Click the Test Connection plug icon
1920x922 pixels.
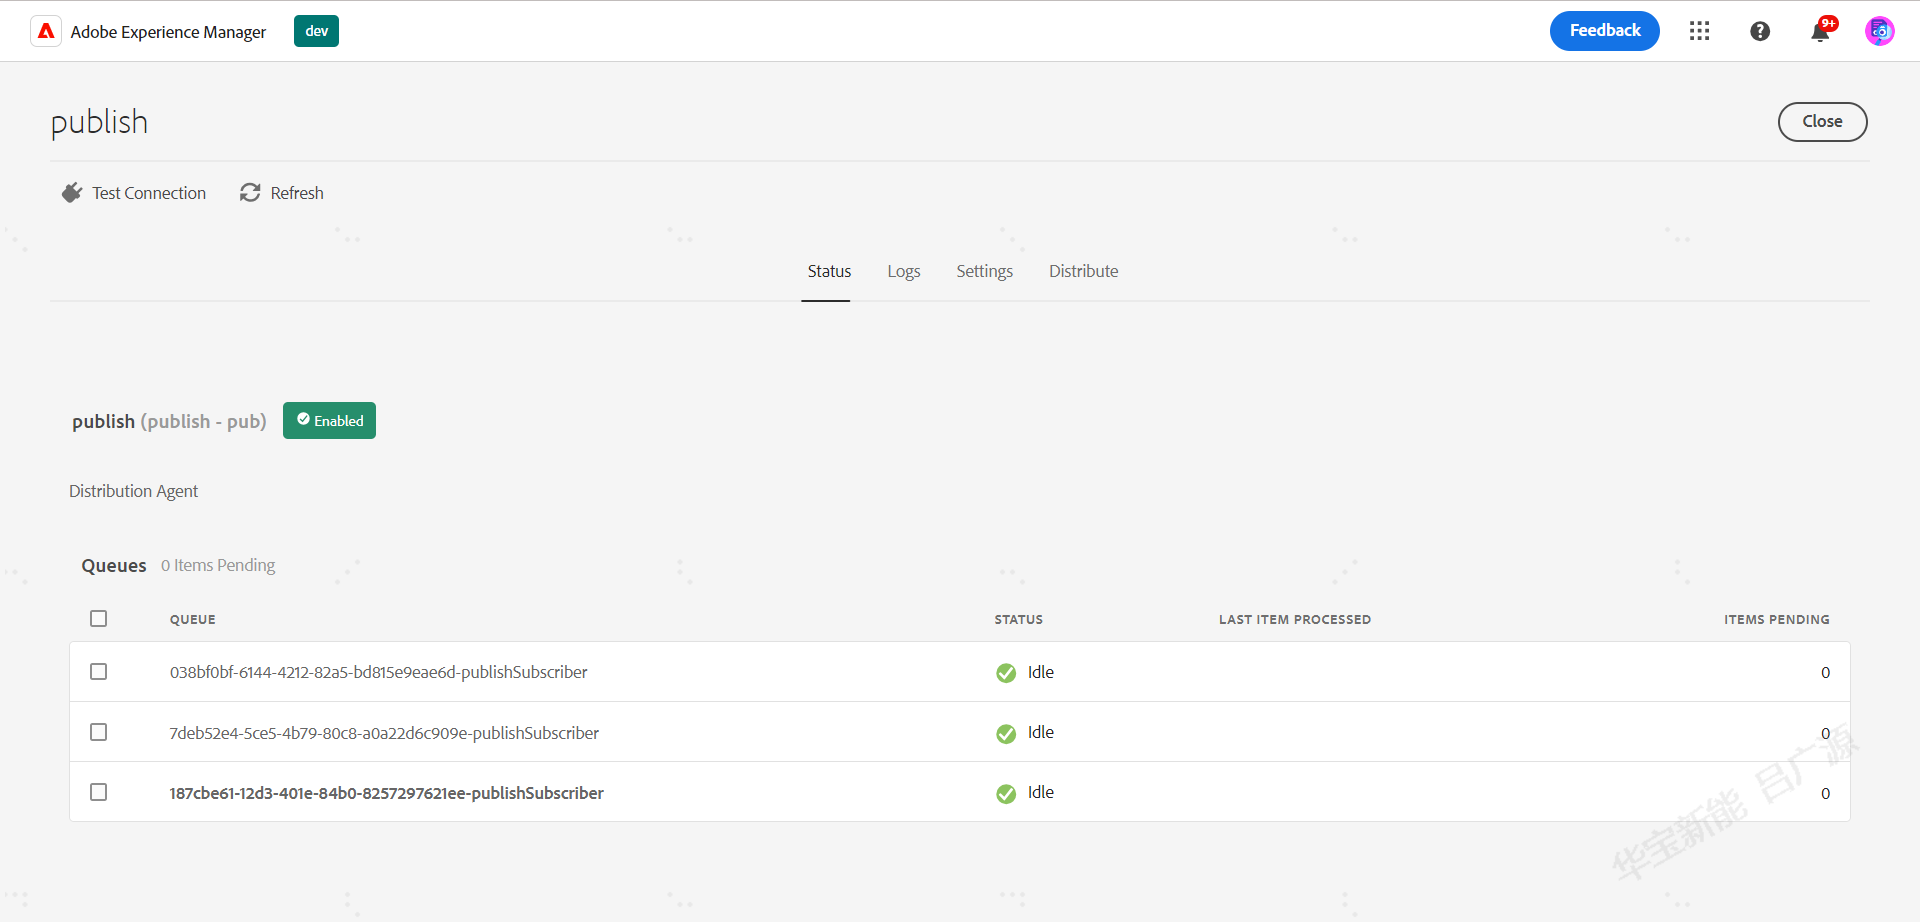(x=72, y=193)
